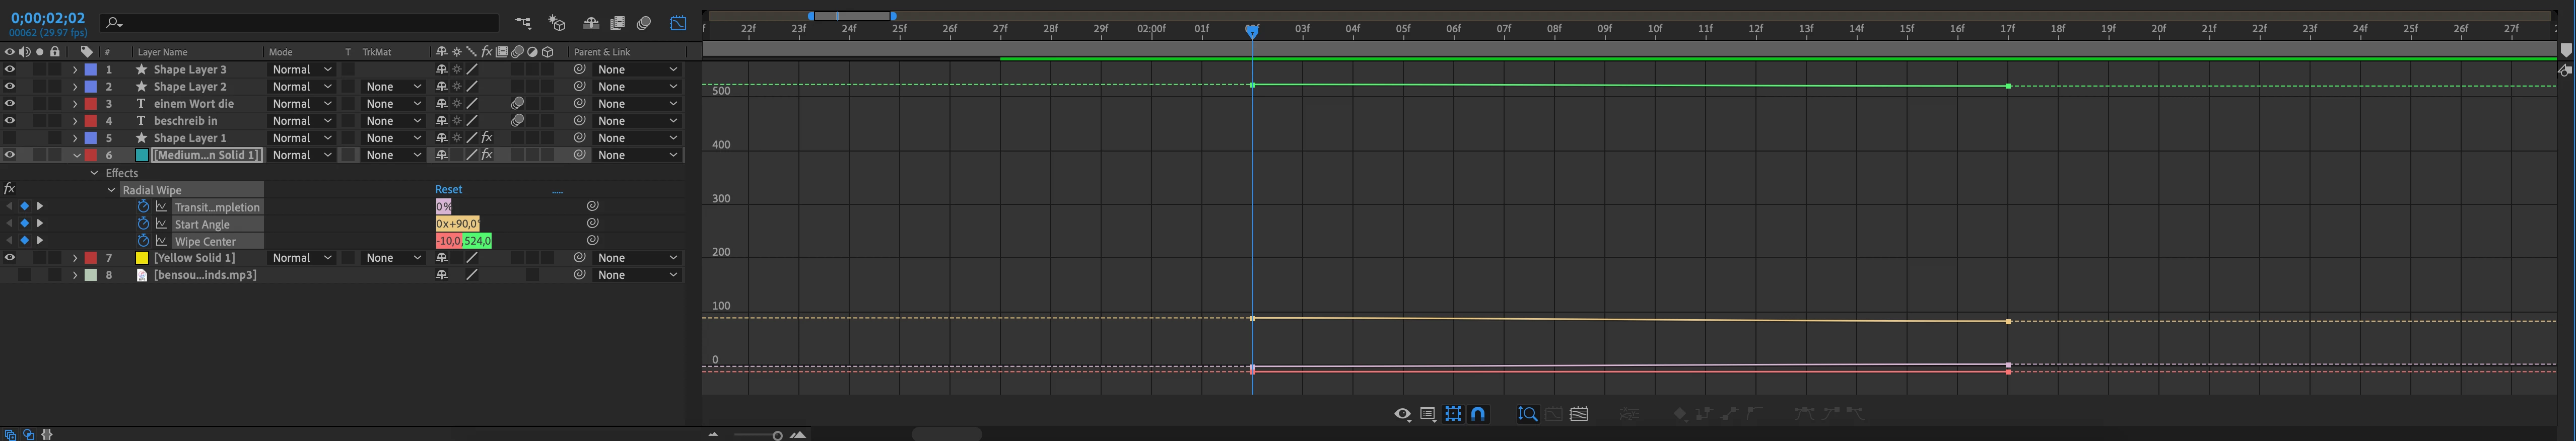Open graph editor show-properties eye menu
The width and height of the screenshot is (2576, 441).
coord(1403,414)
